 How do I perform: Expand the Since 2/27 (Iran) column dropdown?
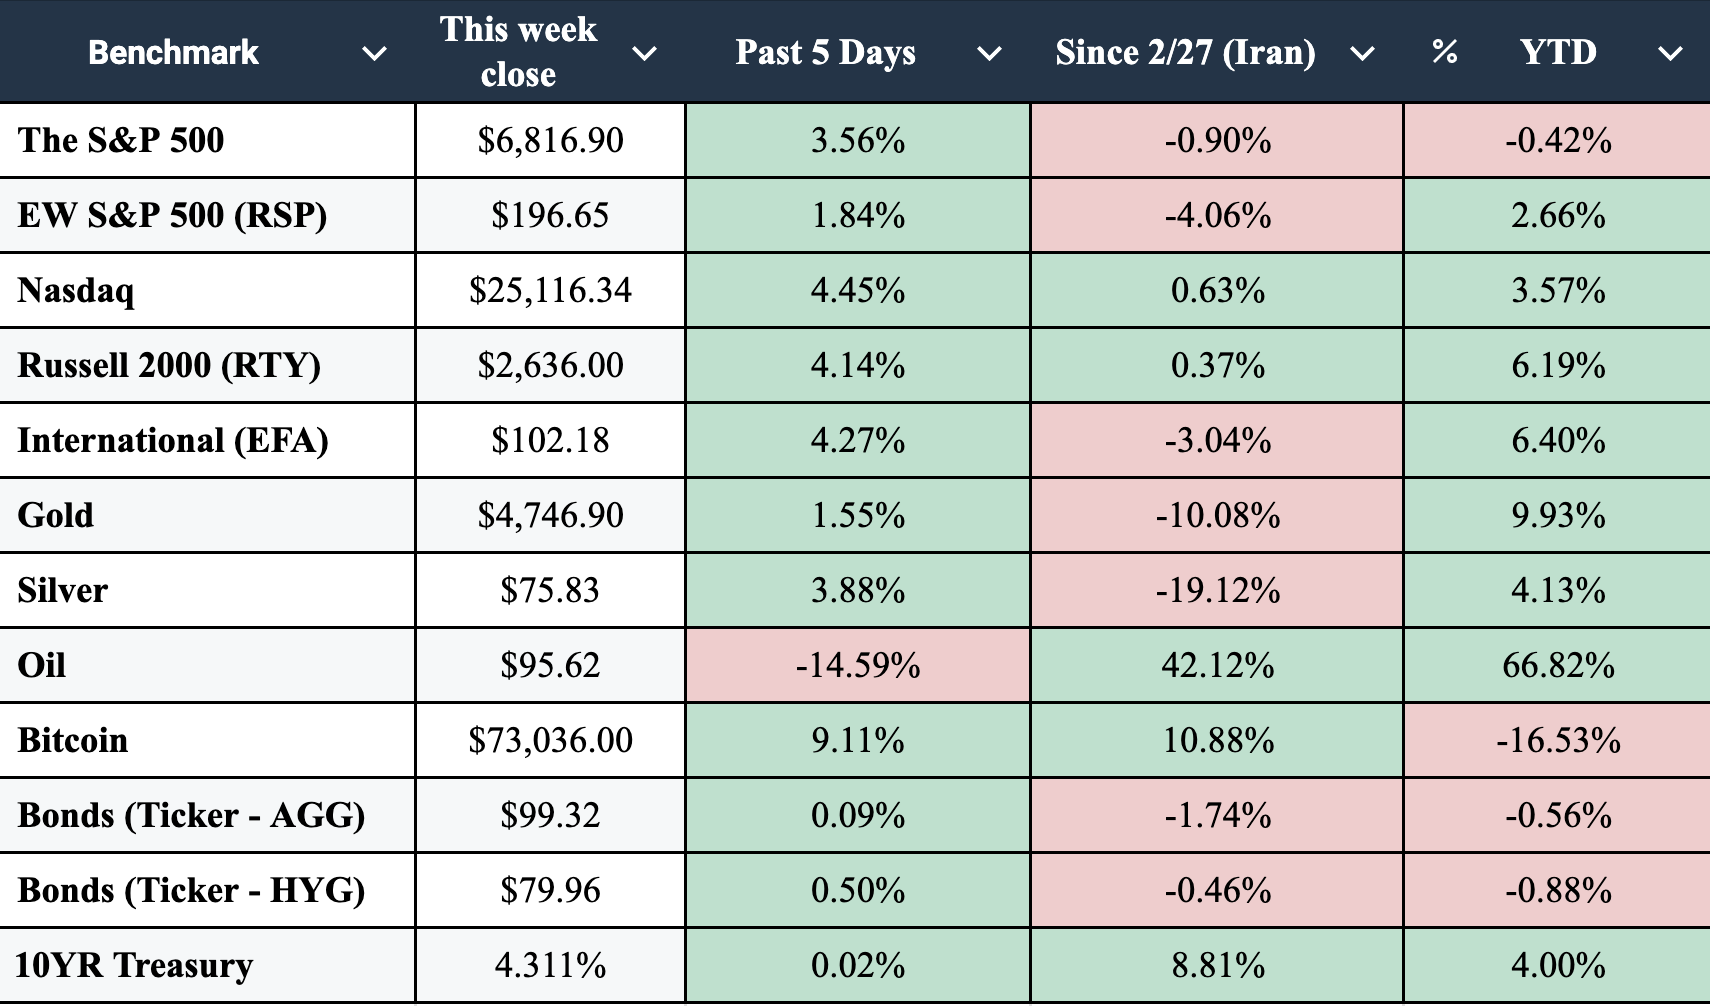[1362, 54]
